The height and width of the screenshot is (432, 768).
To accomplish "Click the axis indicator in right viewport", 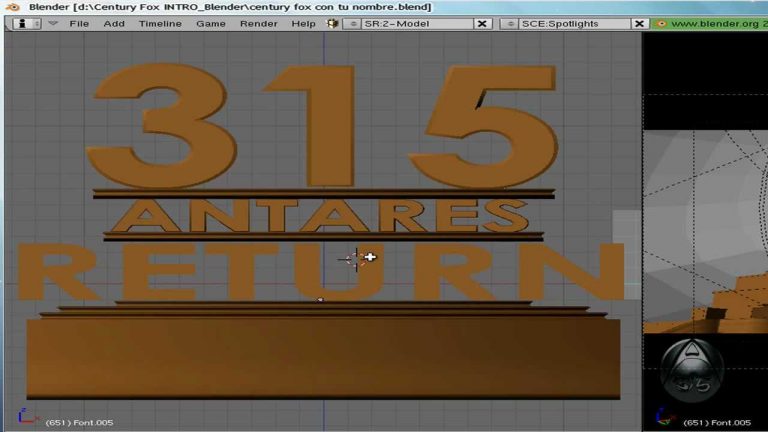I will click(665, 417).
